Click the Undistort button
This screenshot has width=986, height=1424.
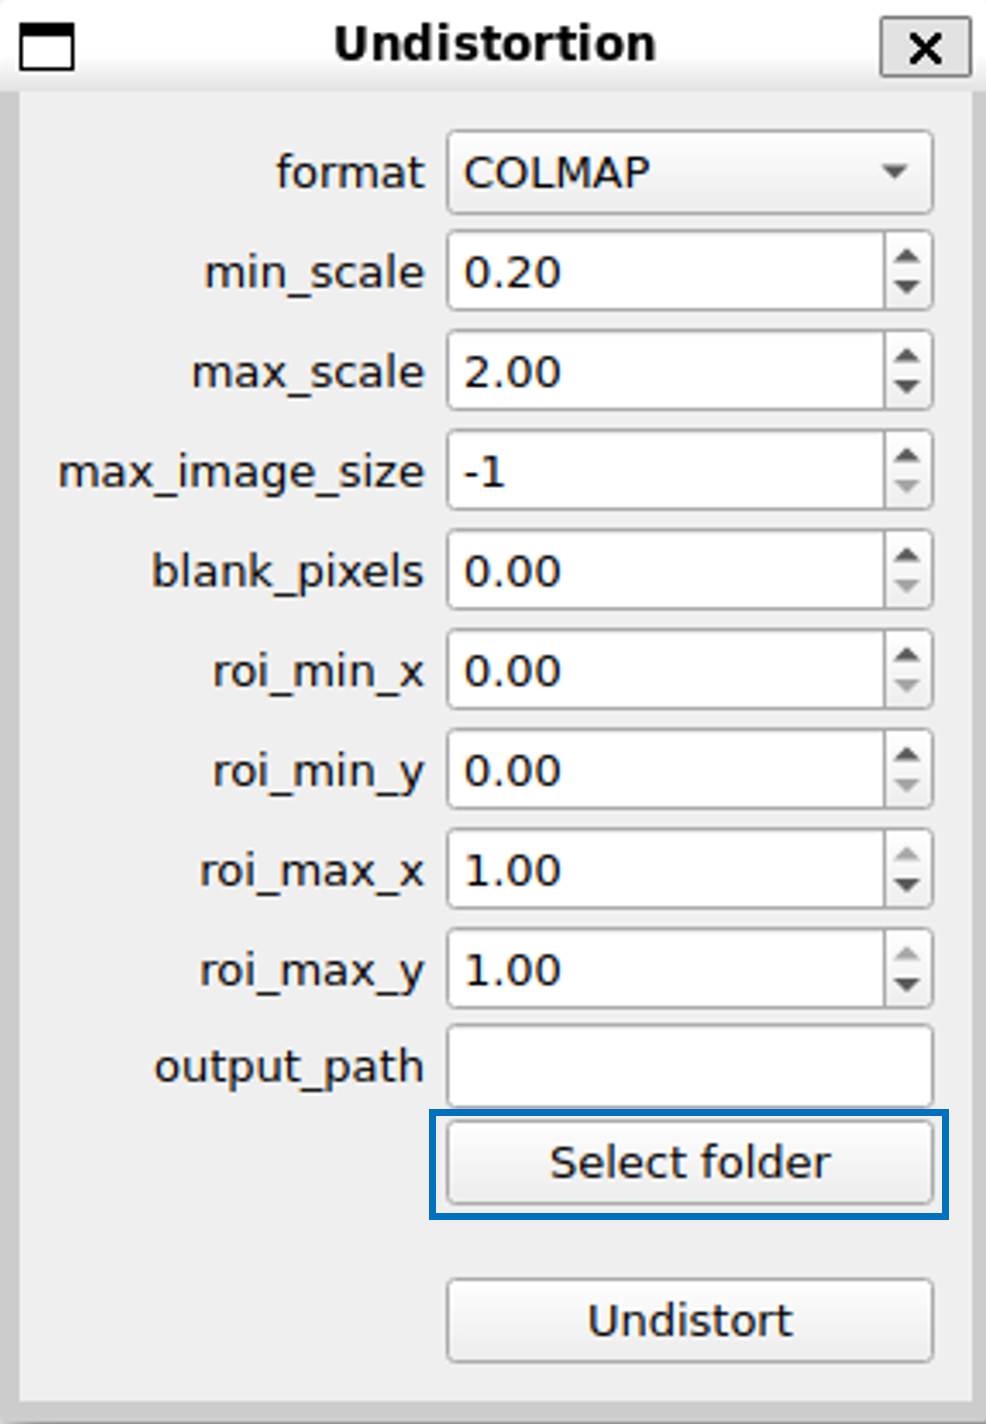[689, 1320]
